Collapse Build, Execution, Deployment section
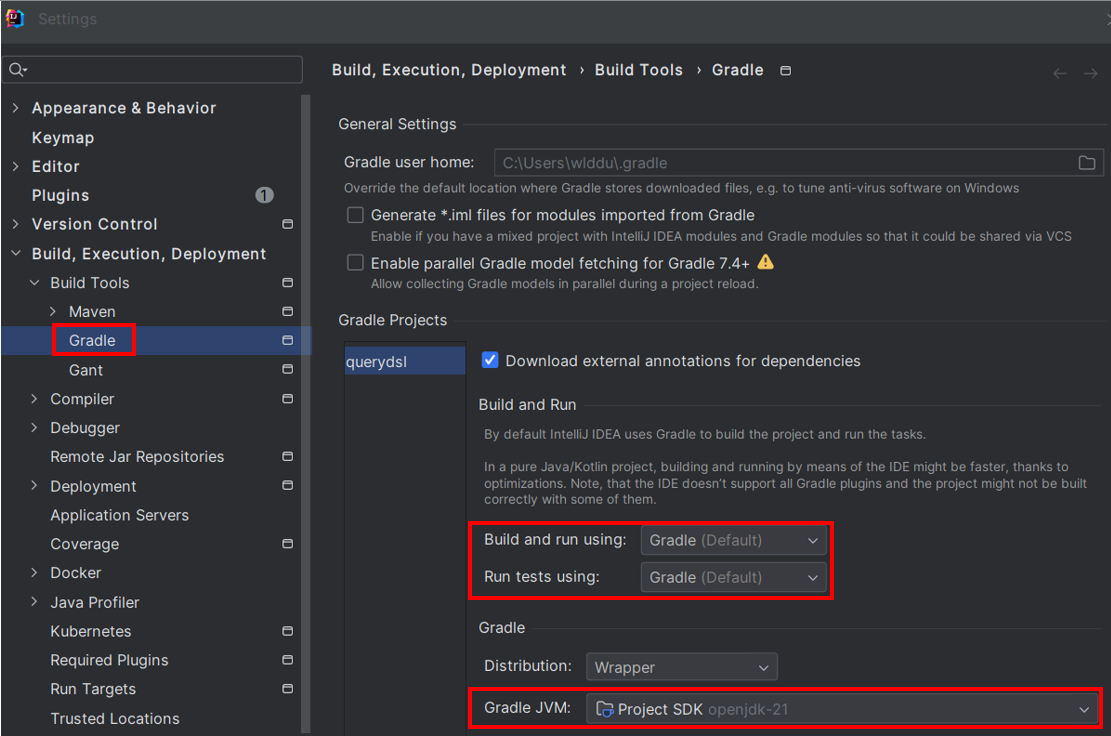 coord(16,253)
